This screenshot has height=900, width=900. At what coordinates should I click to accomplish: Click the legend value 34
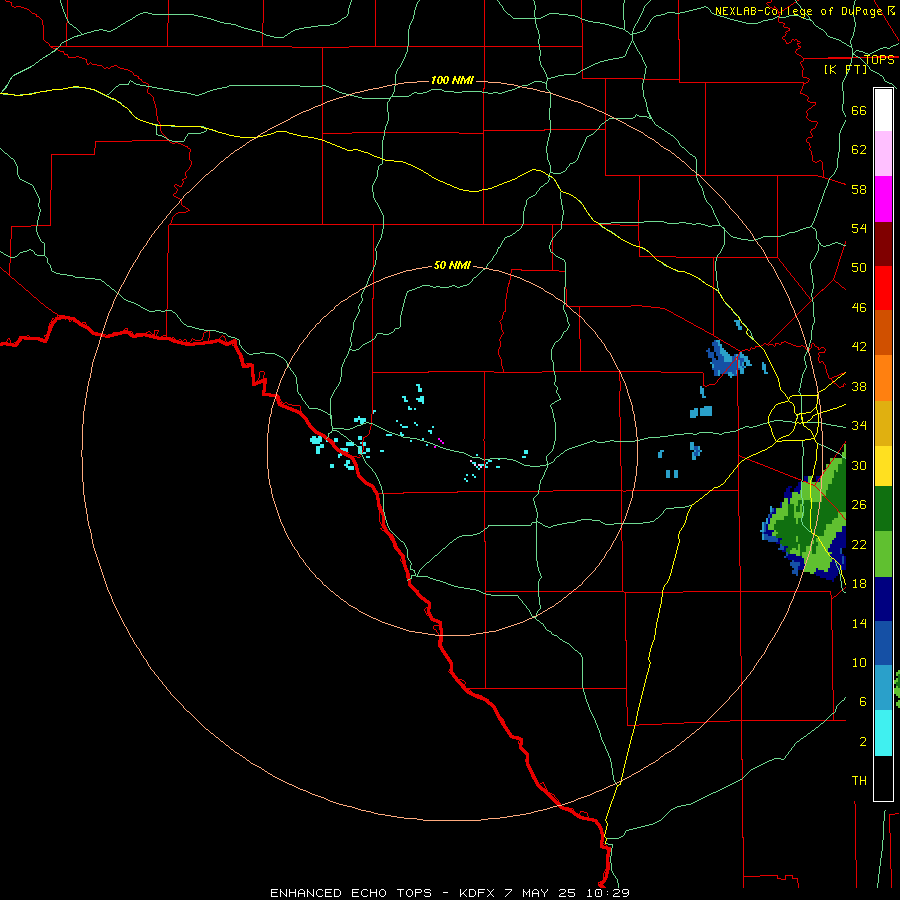(x=859, y=426)
